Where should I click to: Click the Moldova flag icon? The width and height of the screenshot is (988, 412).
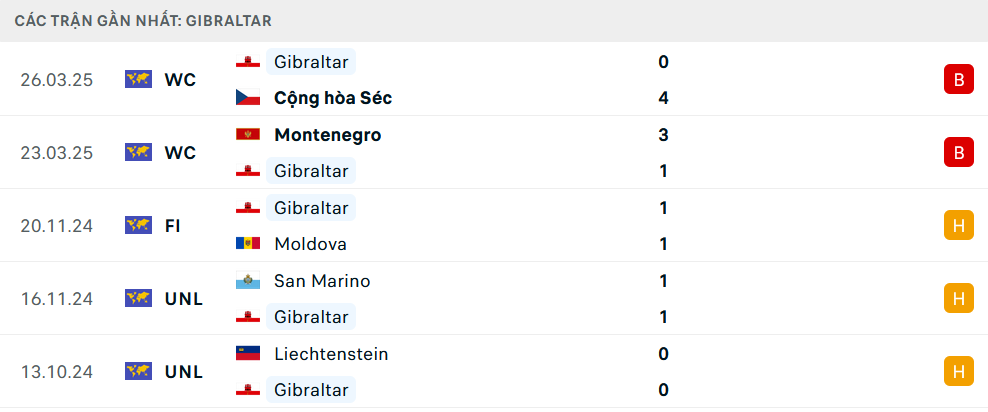(x=248, y=244)
